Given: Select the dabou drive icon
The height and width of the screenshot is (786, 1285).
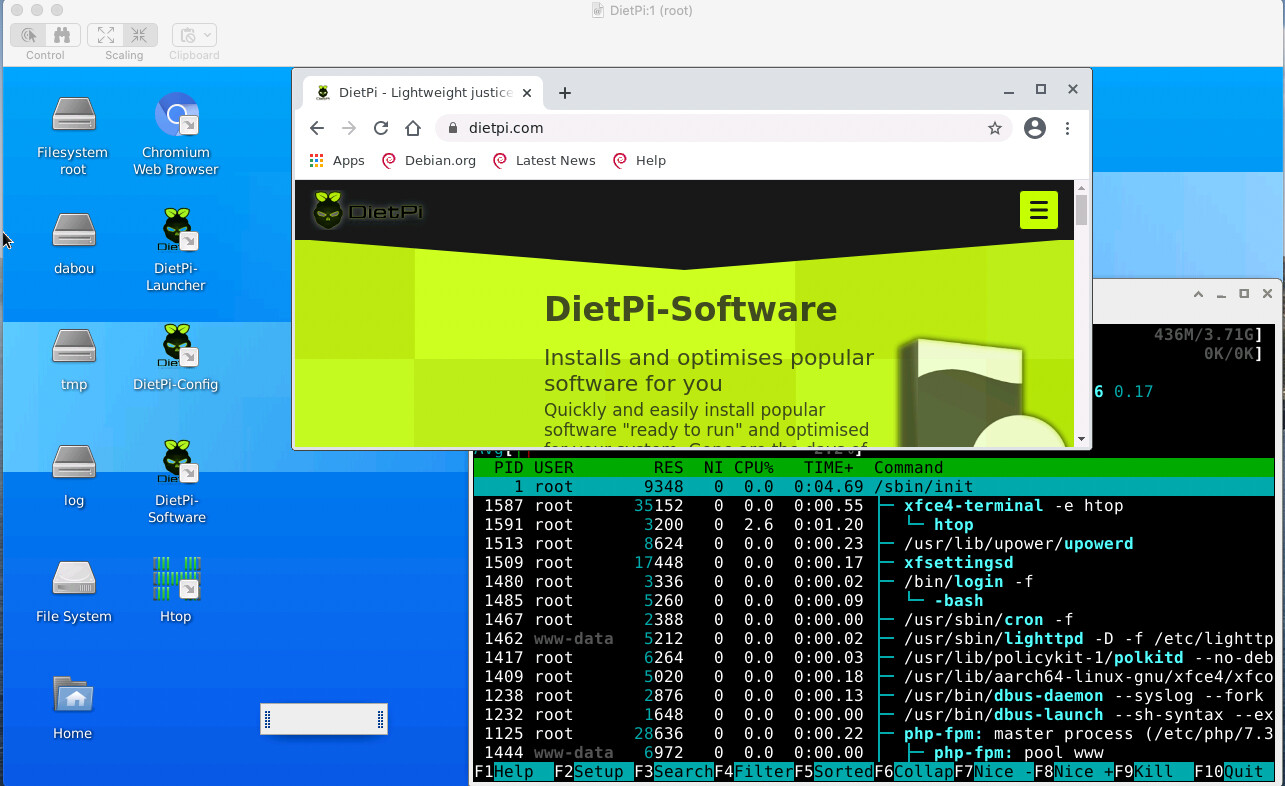Looking at the screenshot, I should (x=74, y=243).
